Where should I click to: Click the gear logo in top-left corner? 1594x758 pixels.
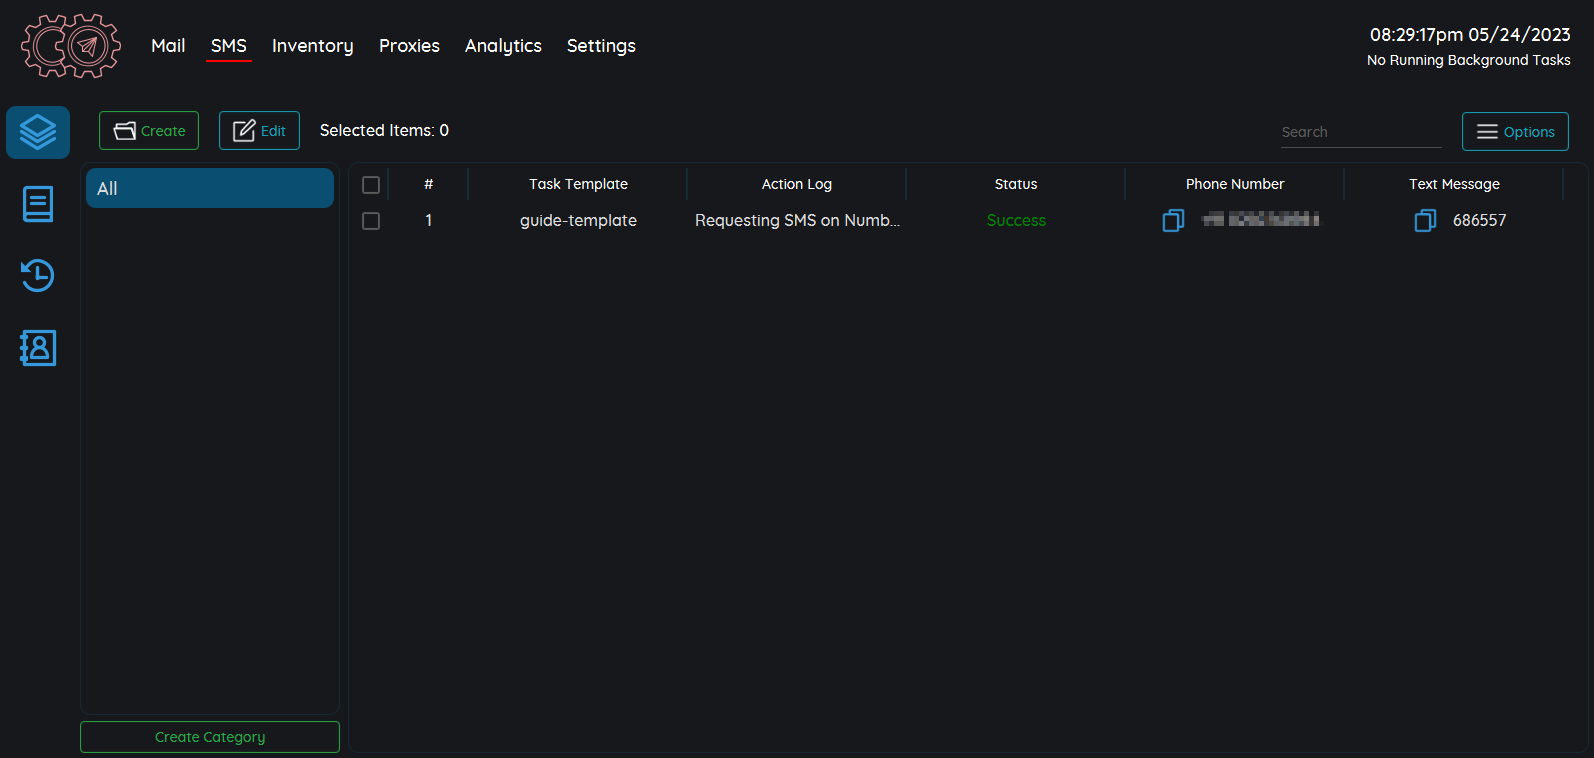[x=71, y=46]
